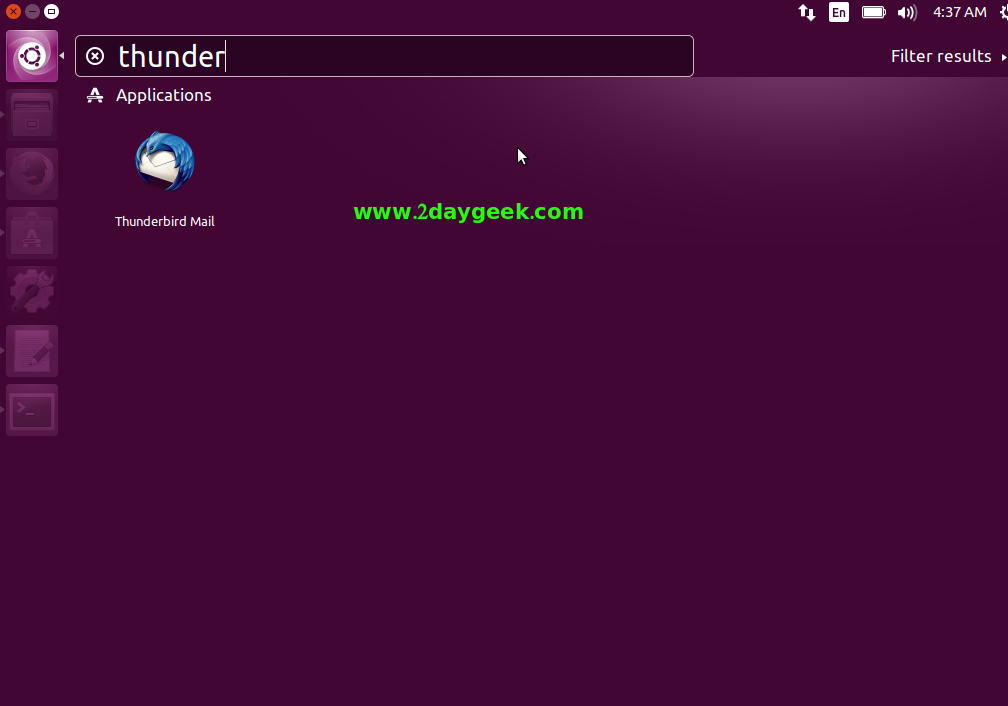Open the Terminal launcher icon

tap(32, 410)
